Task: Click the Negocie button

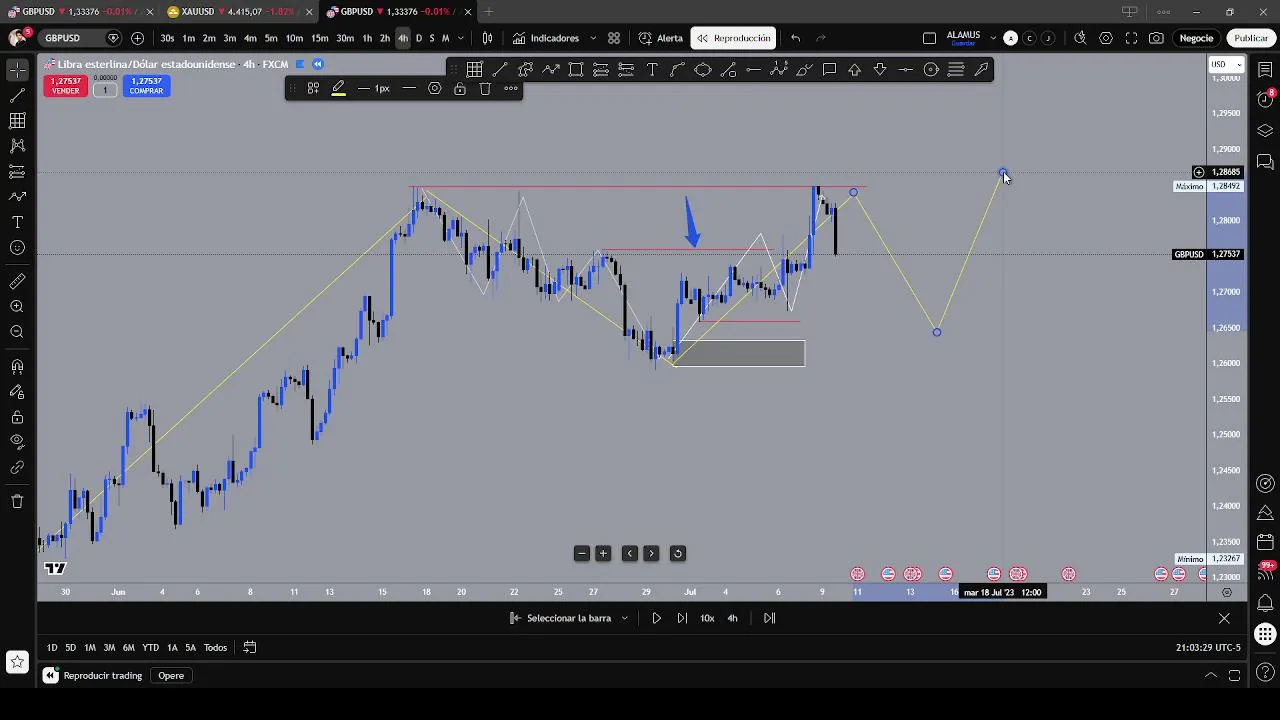Action: click(x=1196, y=38)
